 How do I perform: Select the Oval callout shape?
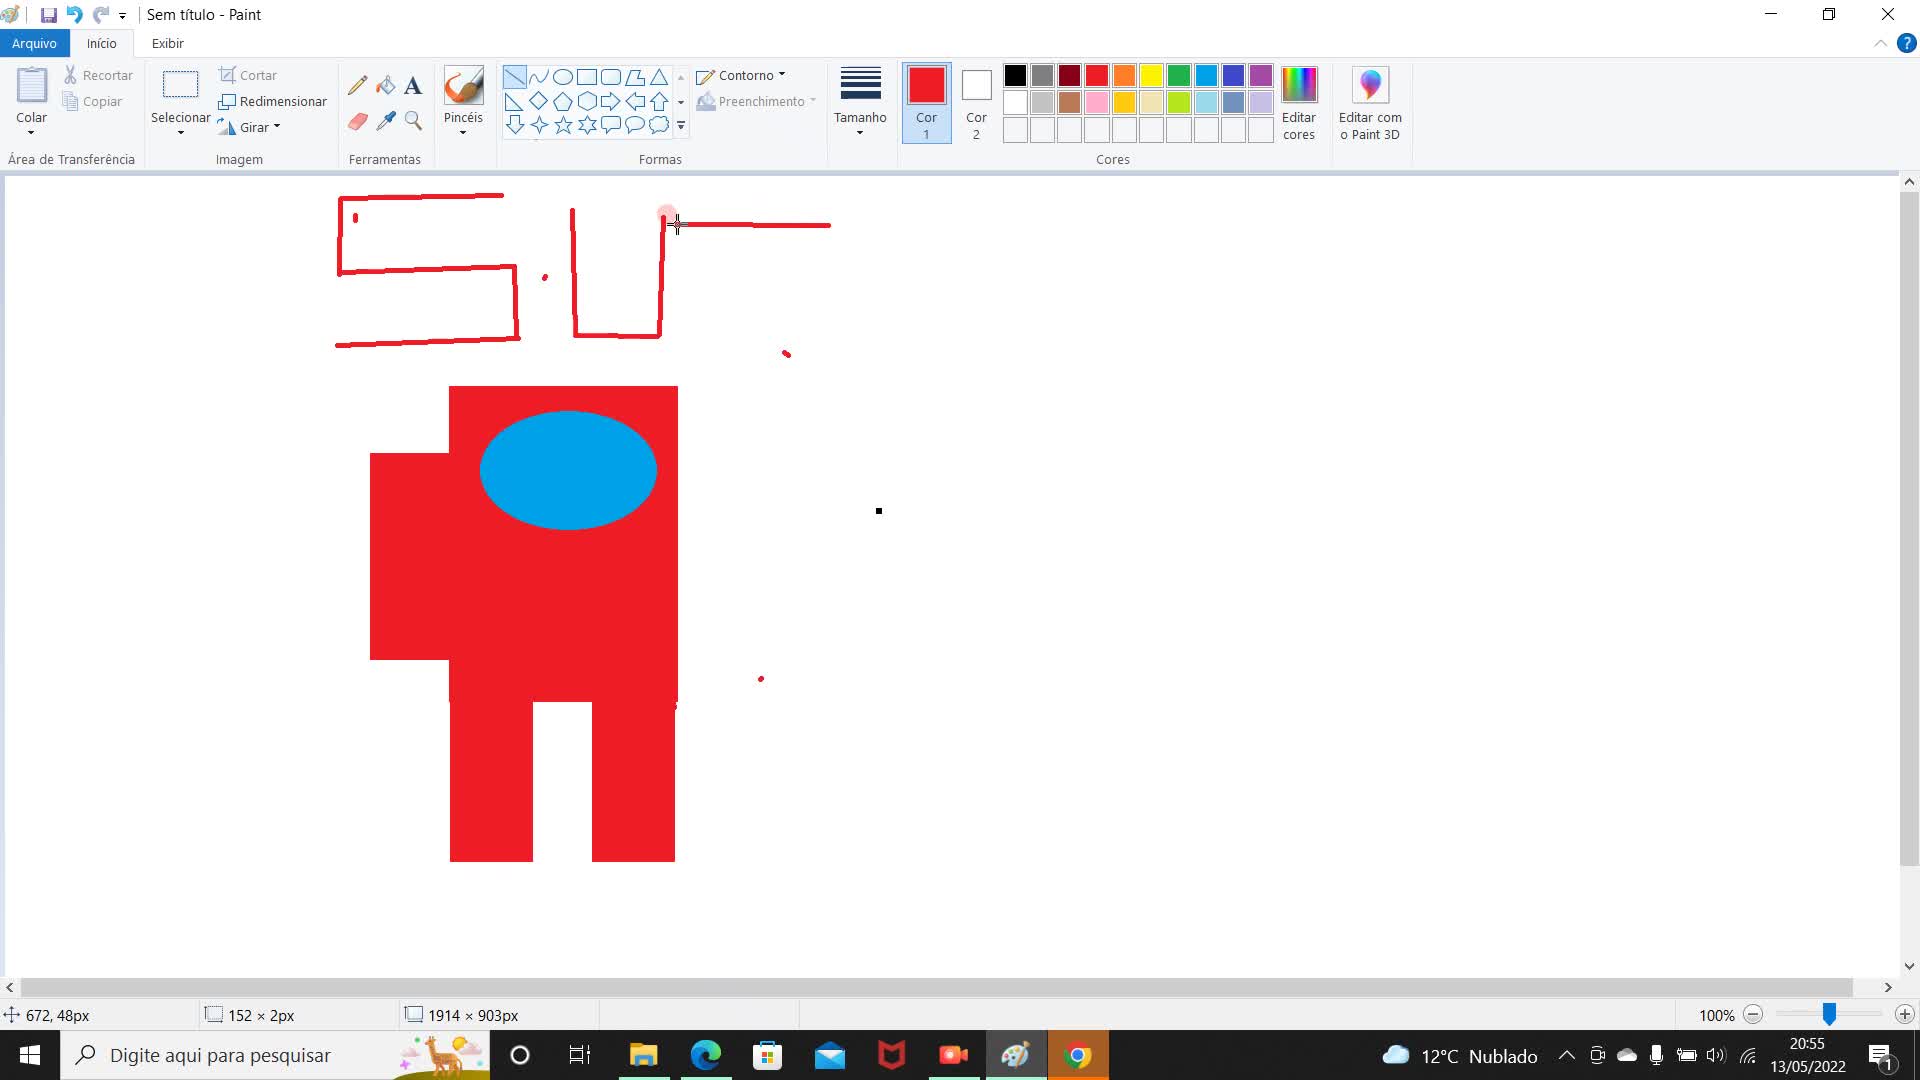pyautogui.click(x=635, y=125)
